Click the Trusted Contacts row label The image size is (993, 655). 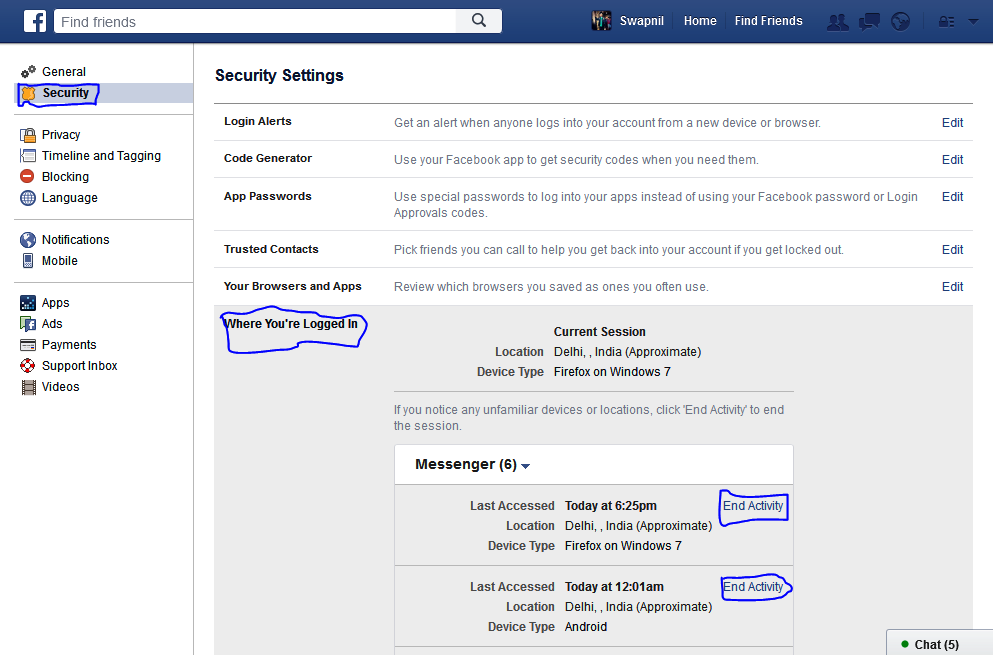(x=271, y=249)
